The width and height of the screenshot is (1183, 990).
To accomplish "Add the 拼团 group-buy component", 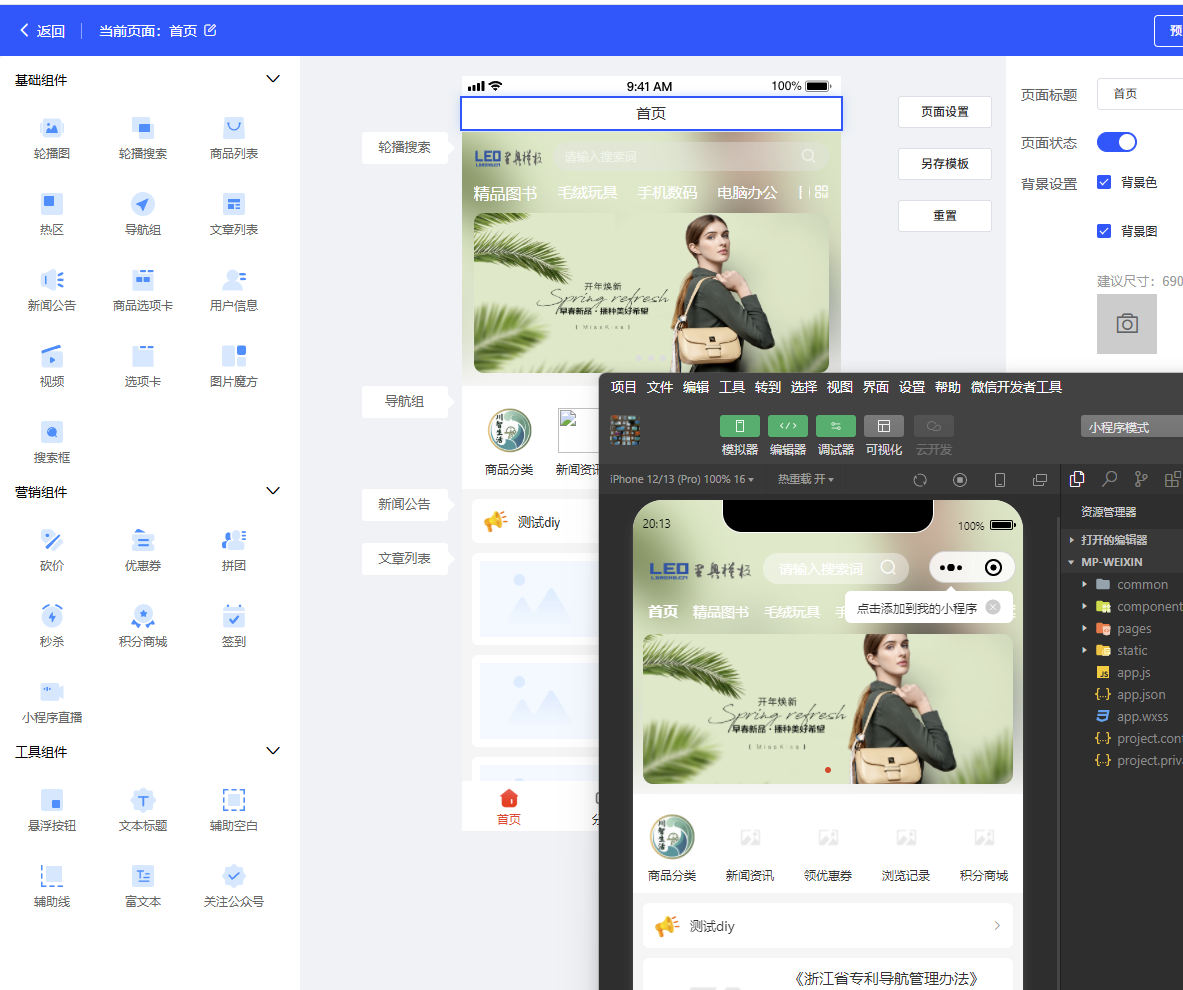I will (234, 551).
